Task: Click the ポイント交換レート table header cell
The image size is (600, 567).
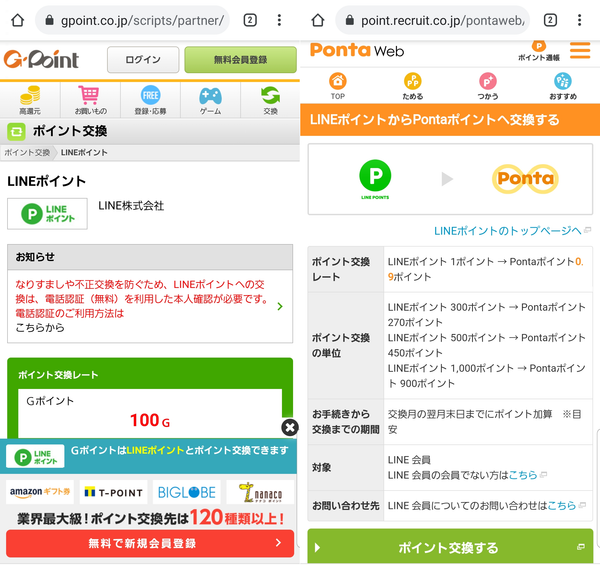Action: [346, 269]
